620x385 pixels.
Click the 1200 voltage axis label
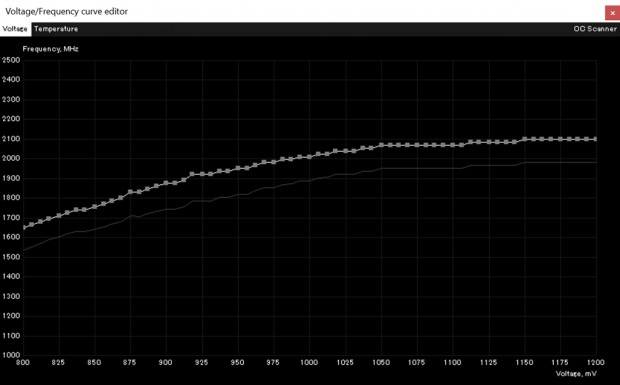pos(595,362)
